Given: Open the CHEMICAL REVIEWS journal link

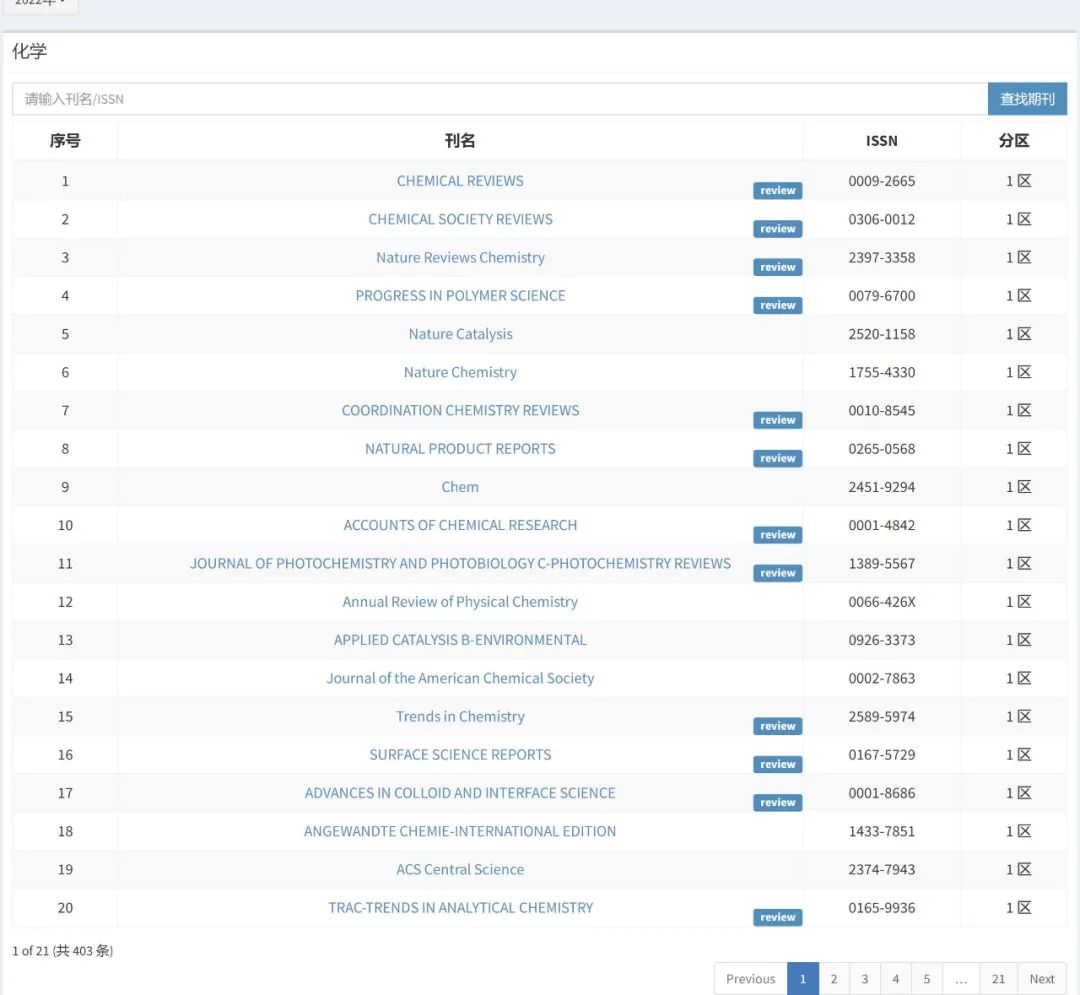Looking at the screenshot, I should click(x=460, y=181).
